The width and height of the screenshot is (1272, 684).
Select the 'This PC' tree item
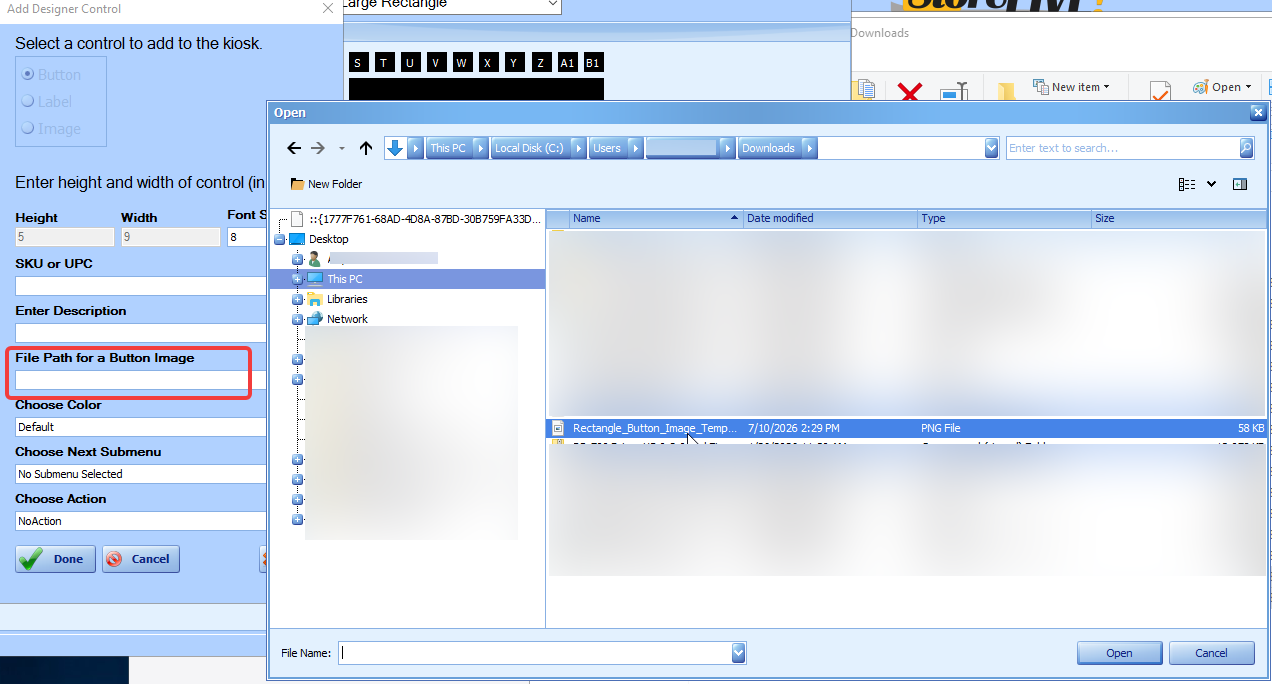click(x=345, y=279)
